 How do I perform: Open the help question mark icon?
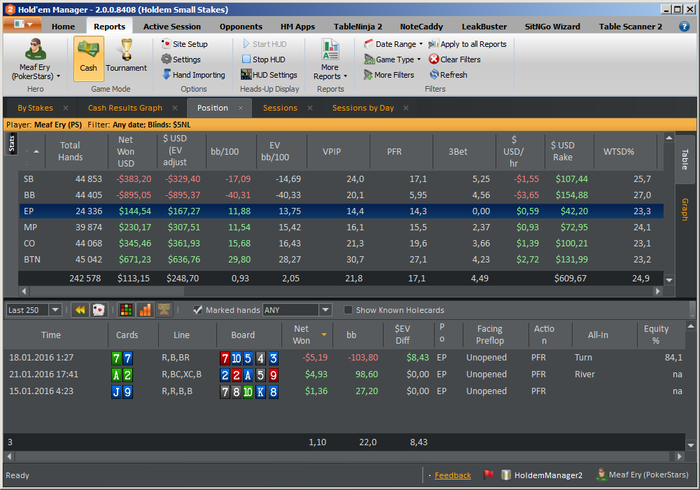[x=684, y=26]
